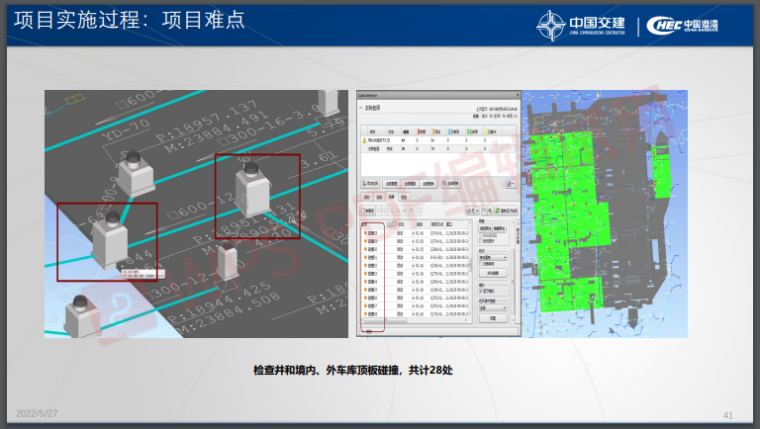
Task: Click the yellow warning icon in test list
Action: click(x=363, y=140)
